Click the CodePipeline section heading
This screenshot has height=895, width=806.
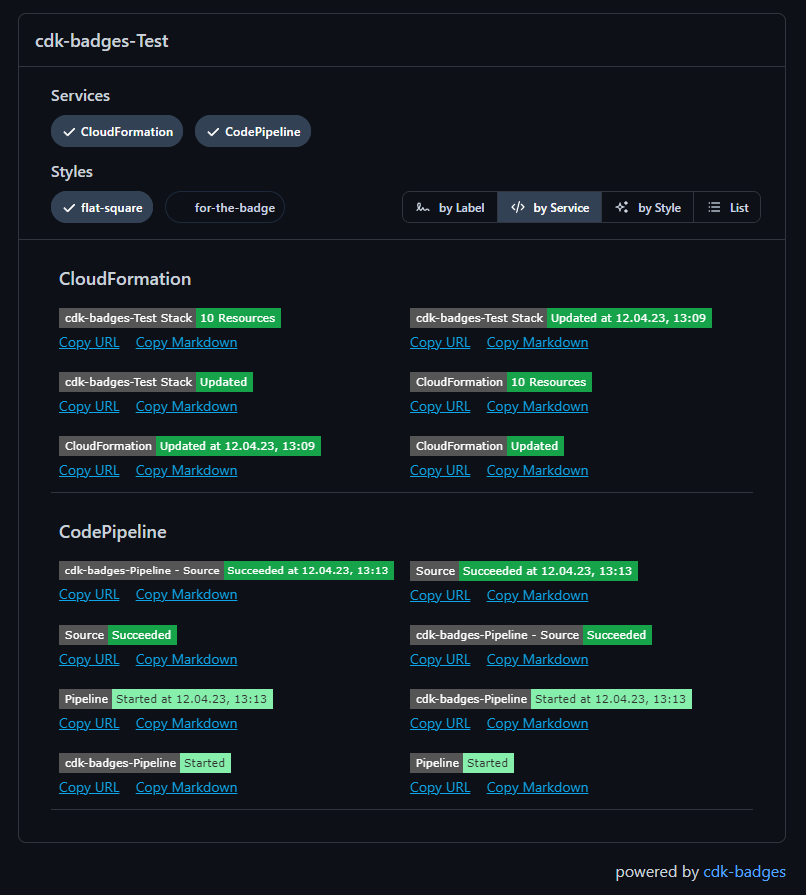point(112,531)
